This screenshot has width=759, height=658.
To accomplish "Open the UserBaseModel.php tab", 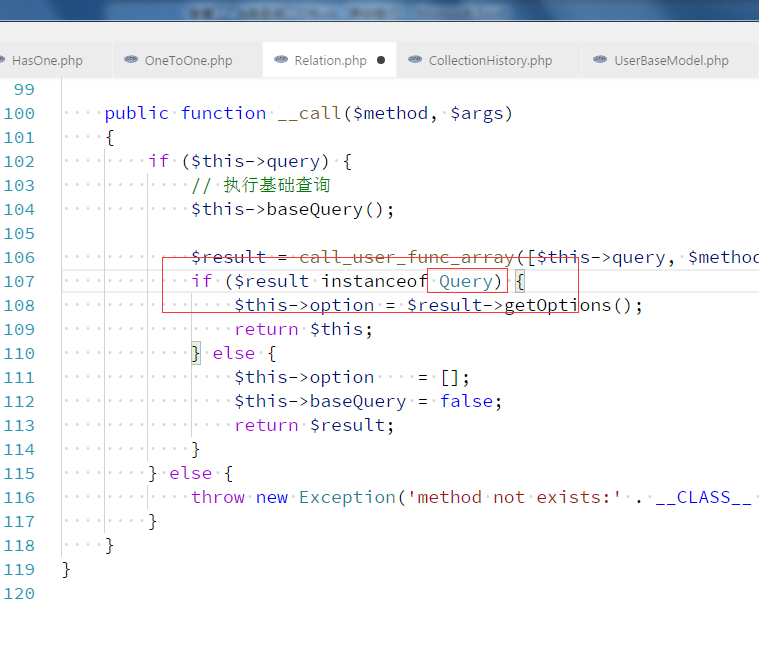I will [x=671, y=61].
